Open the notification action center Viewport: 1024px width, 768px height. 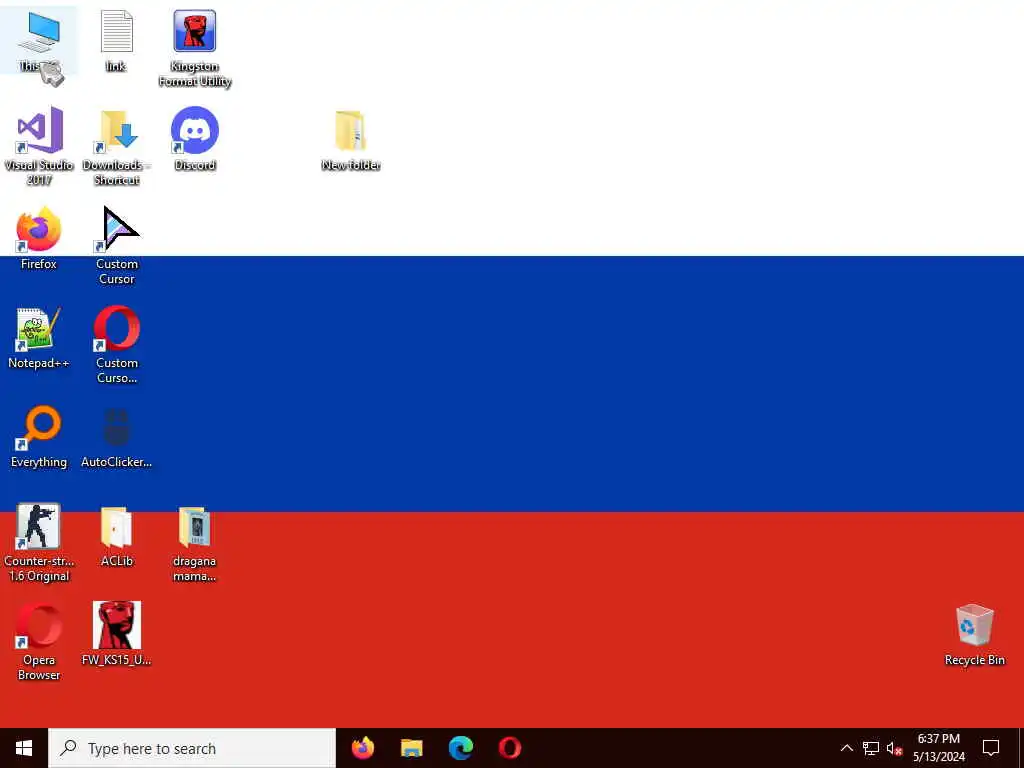click(x=991, y=748)
